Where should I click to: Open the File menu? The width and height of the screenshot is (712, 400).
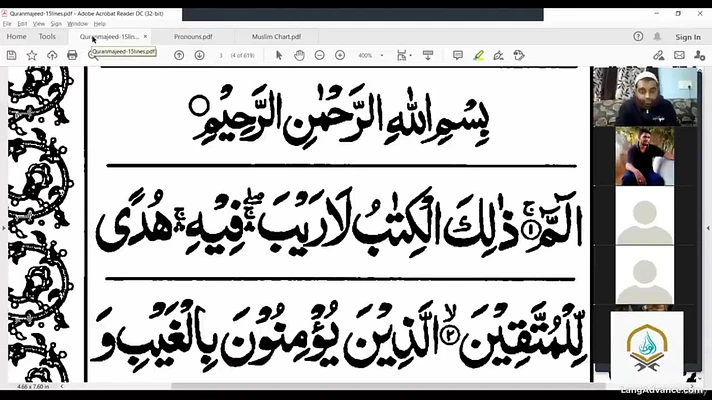7,24
